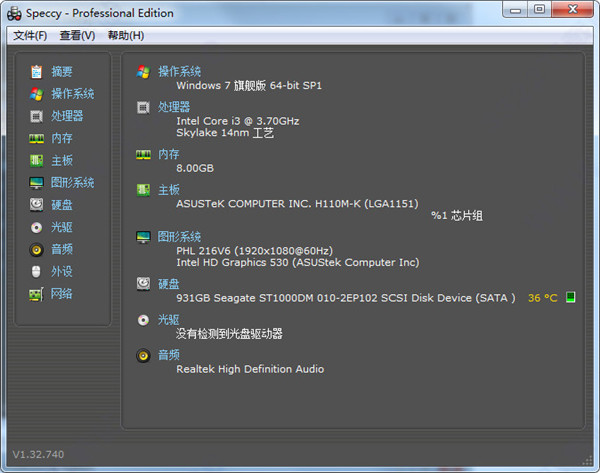Open the 主板 heading link in summary
Image resolution: width=600 pixels, height=473 pixels.
[x=169, y=190]
